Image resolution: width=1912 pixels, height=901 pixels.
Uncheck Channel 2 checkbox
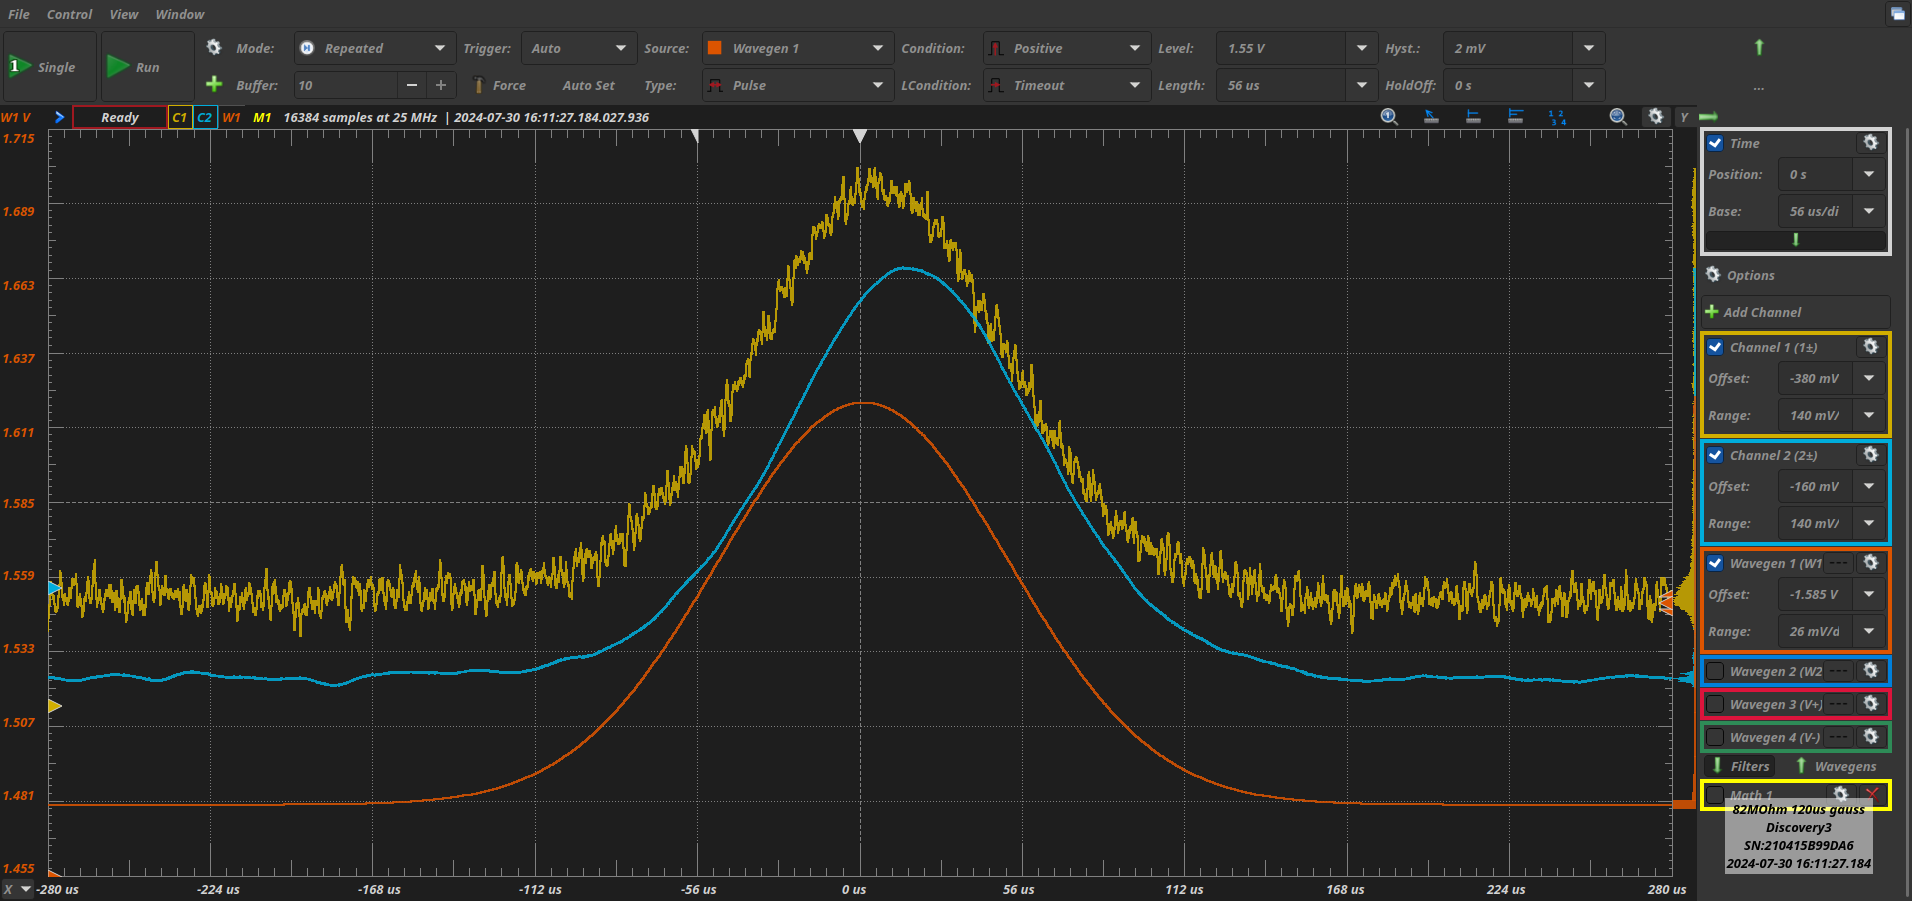pyautogui.click(x=1715, y=455)
